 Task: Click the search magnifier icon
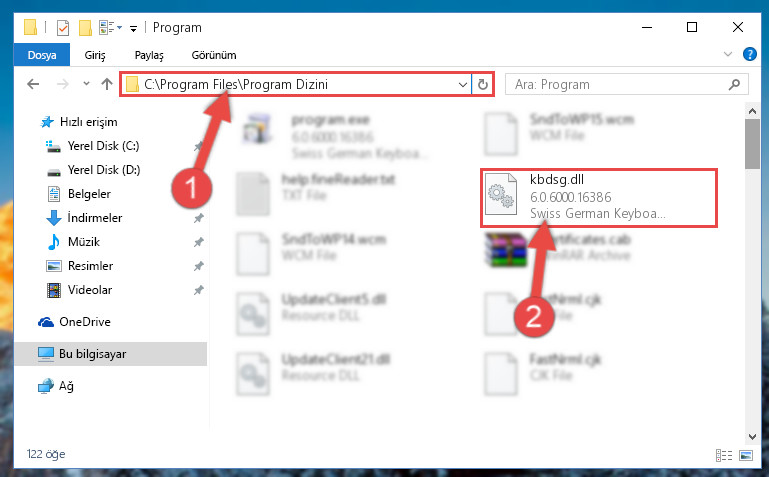[x=734, y=84]
